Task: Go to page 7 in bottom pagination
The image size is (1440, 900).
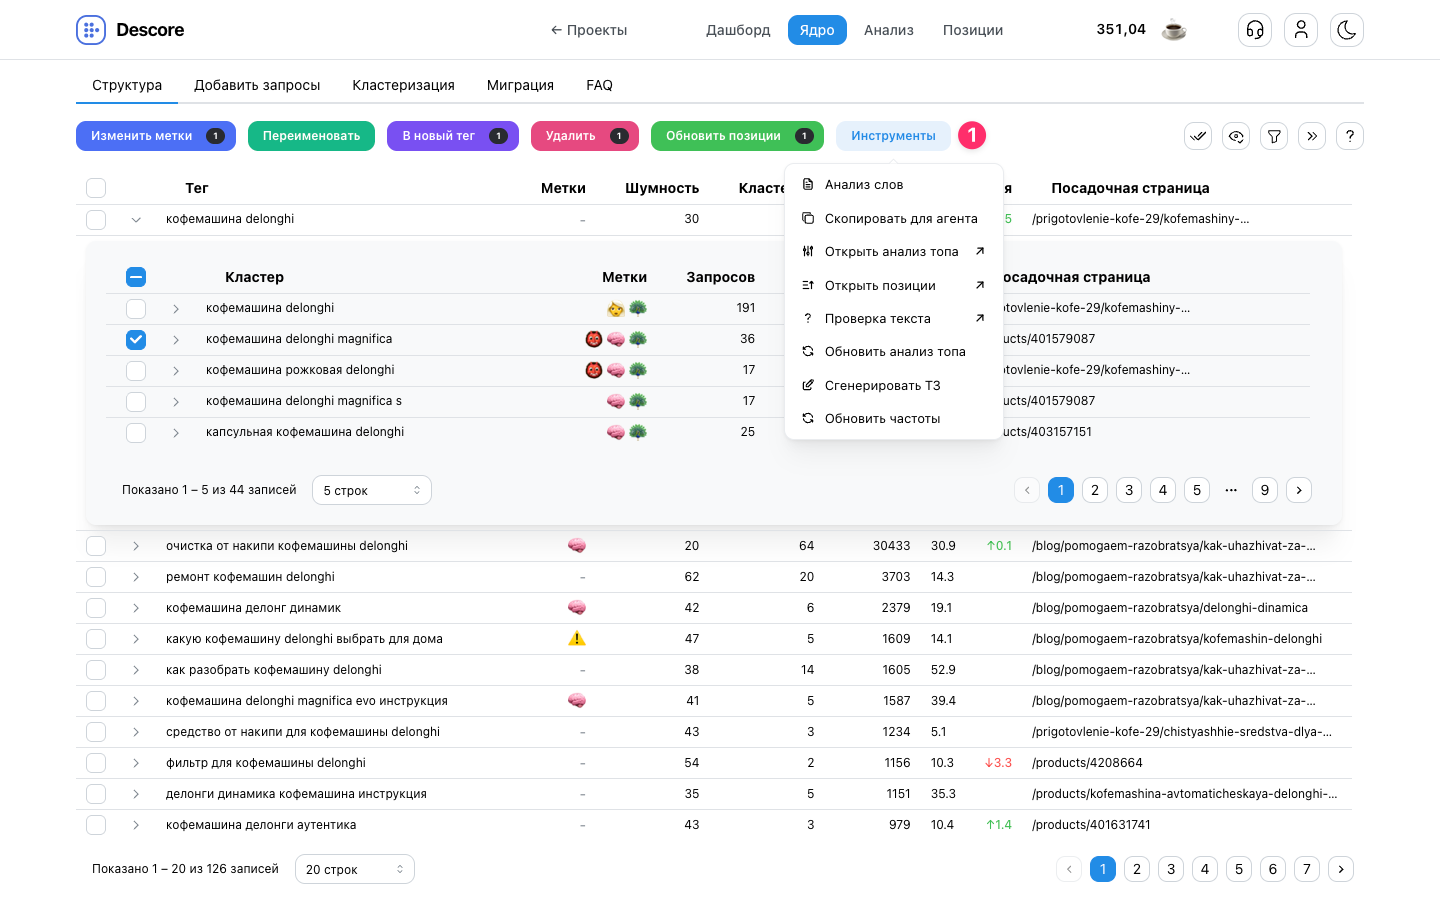Action: tap(1307, 869)
